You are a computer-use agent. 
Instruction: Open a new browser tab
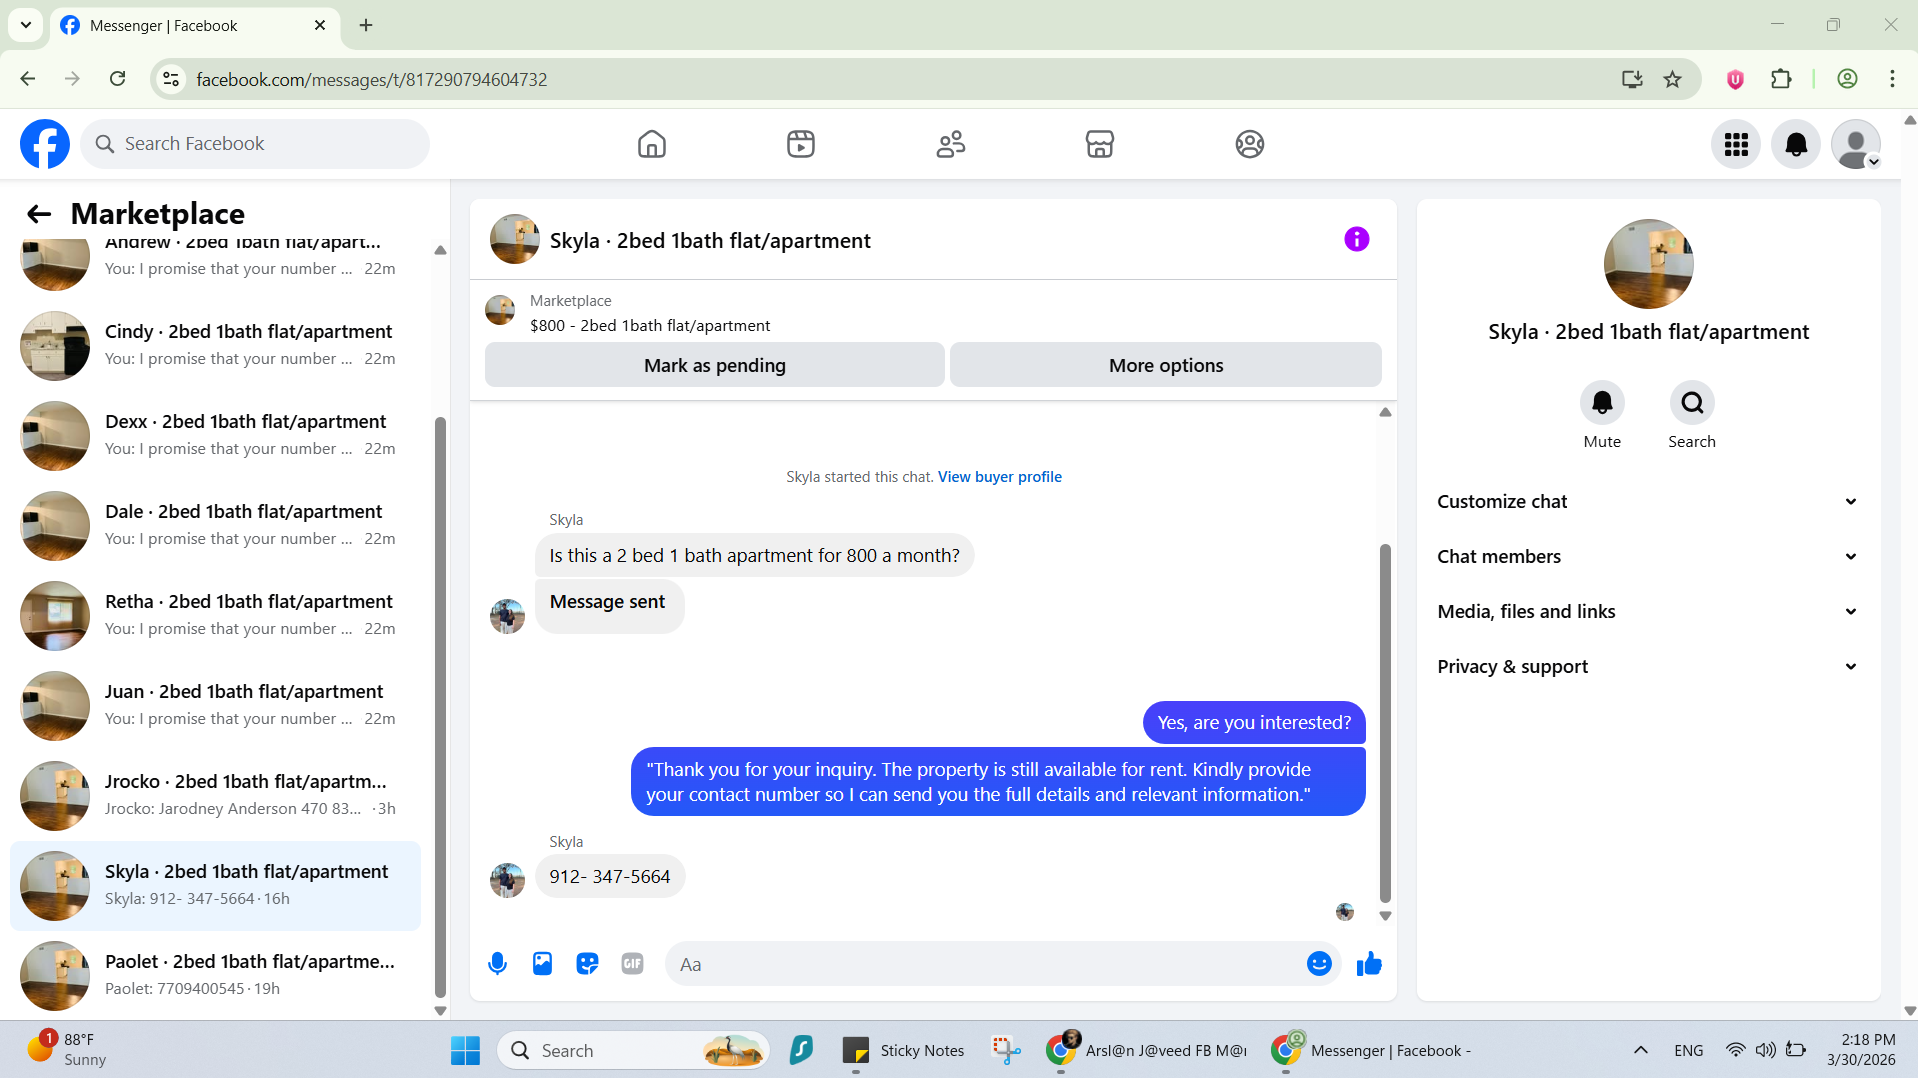(x=366, y=25)
